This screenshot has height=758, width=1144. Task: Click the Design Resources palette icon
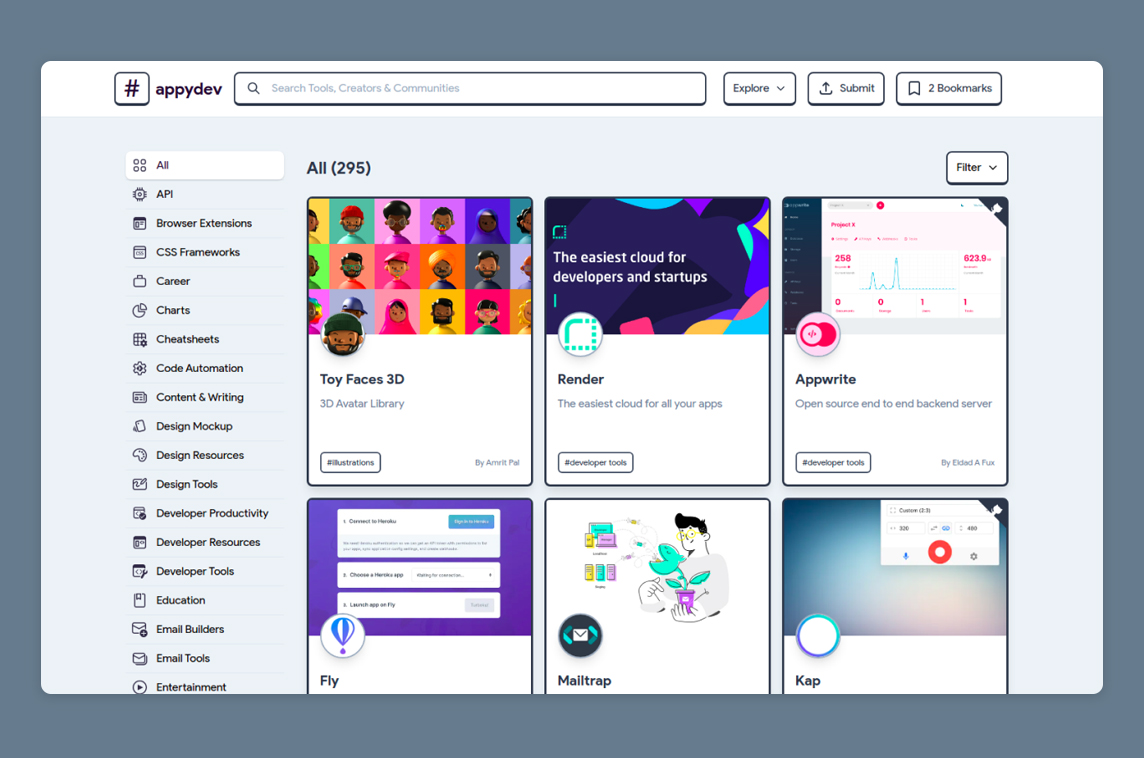(x=139, y=455)
